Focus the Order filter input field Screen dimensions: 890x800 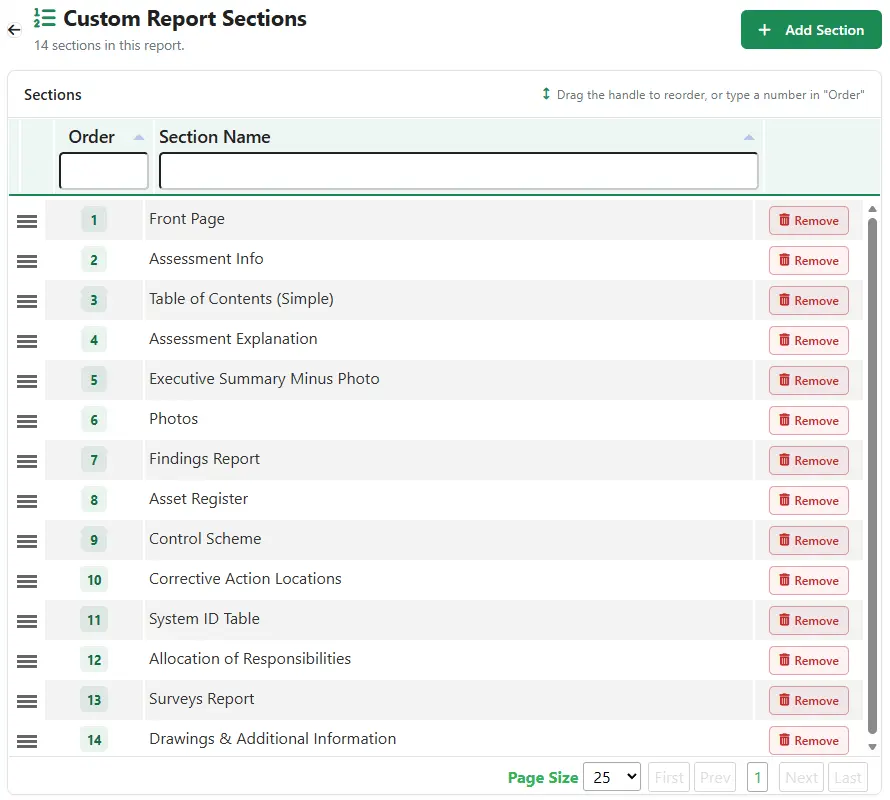pyautogui.click(x=103, y=170)
